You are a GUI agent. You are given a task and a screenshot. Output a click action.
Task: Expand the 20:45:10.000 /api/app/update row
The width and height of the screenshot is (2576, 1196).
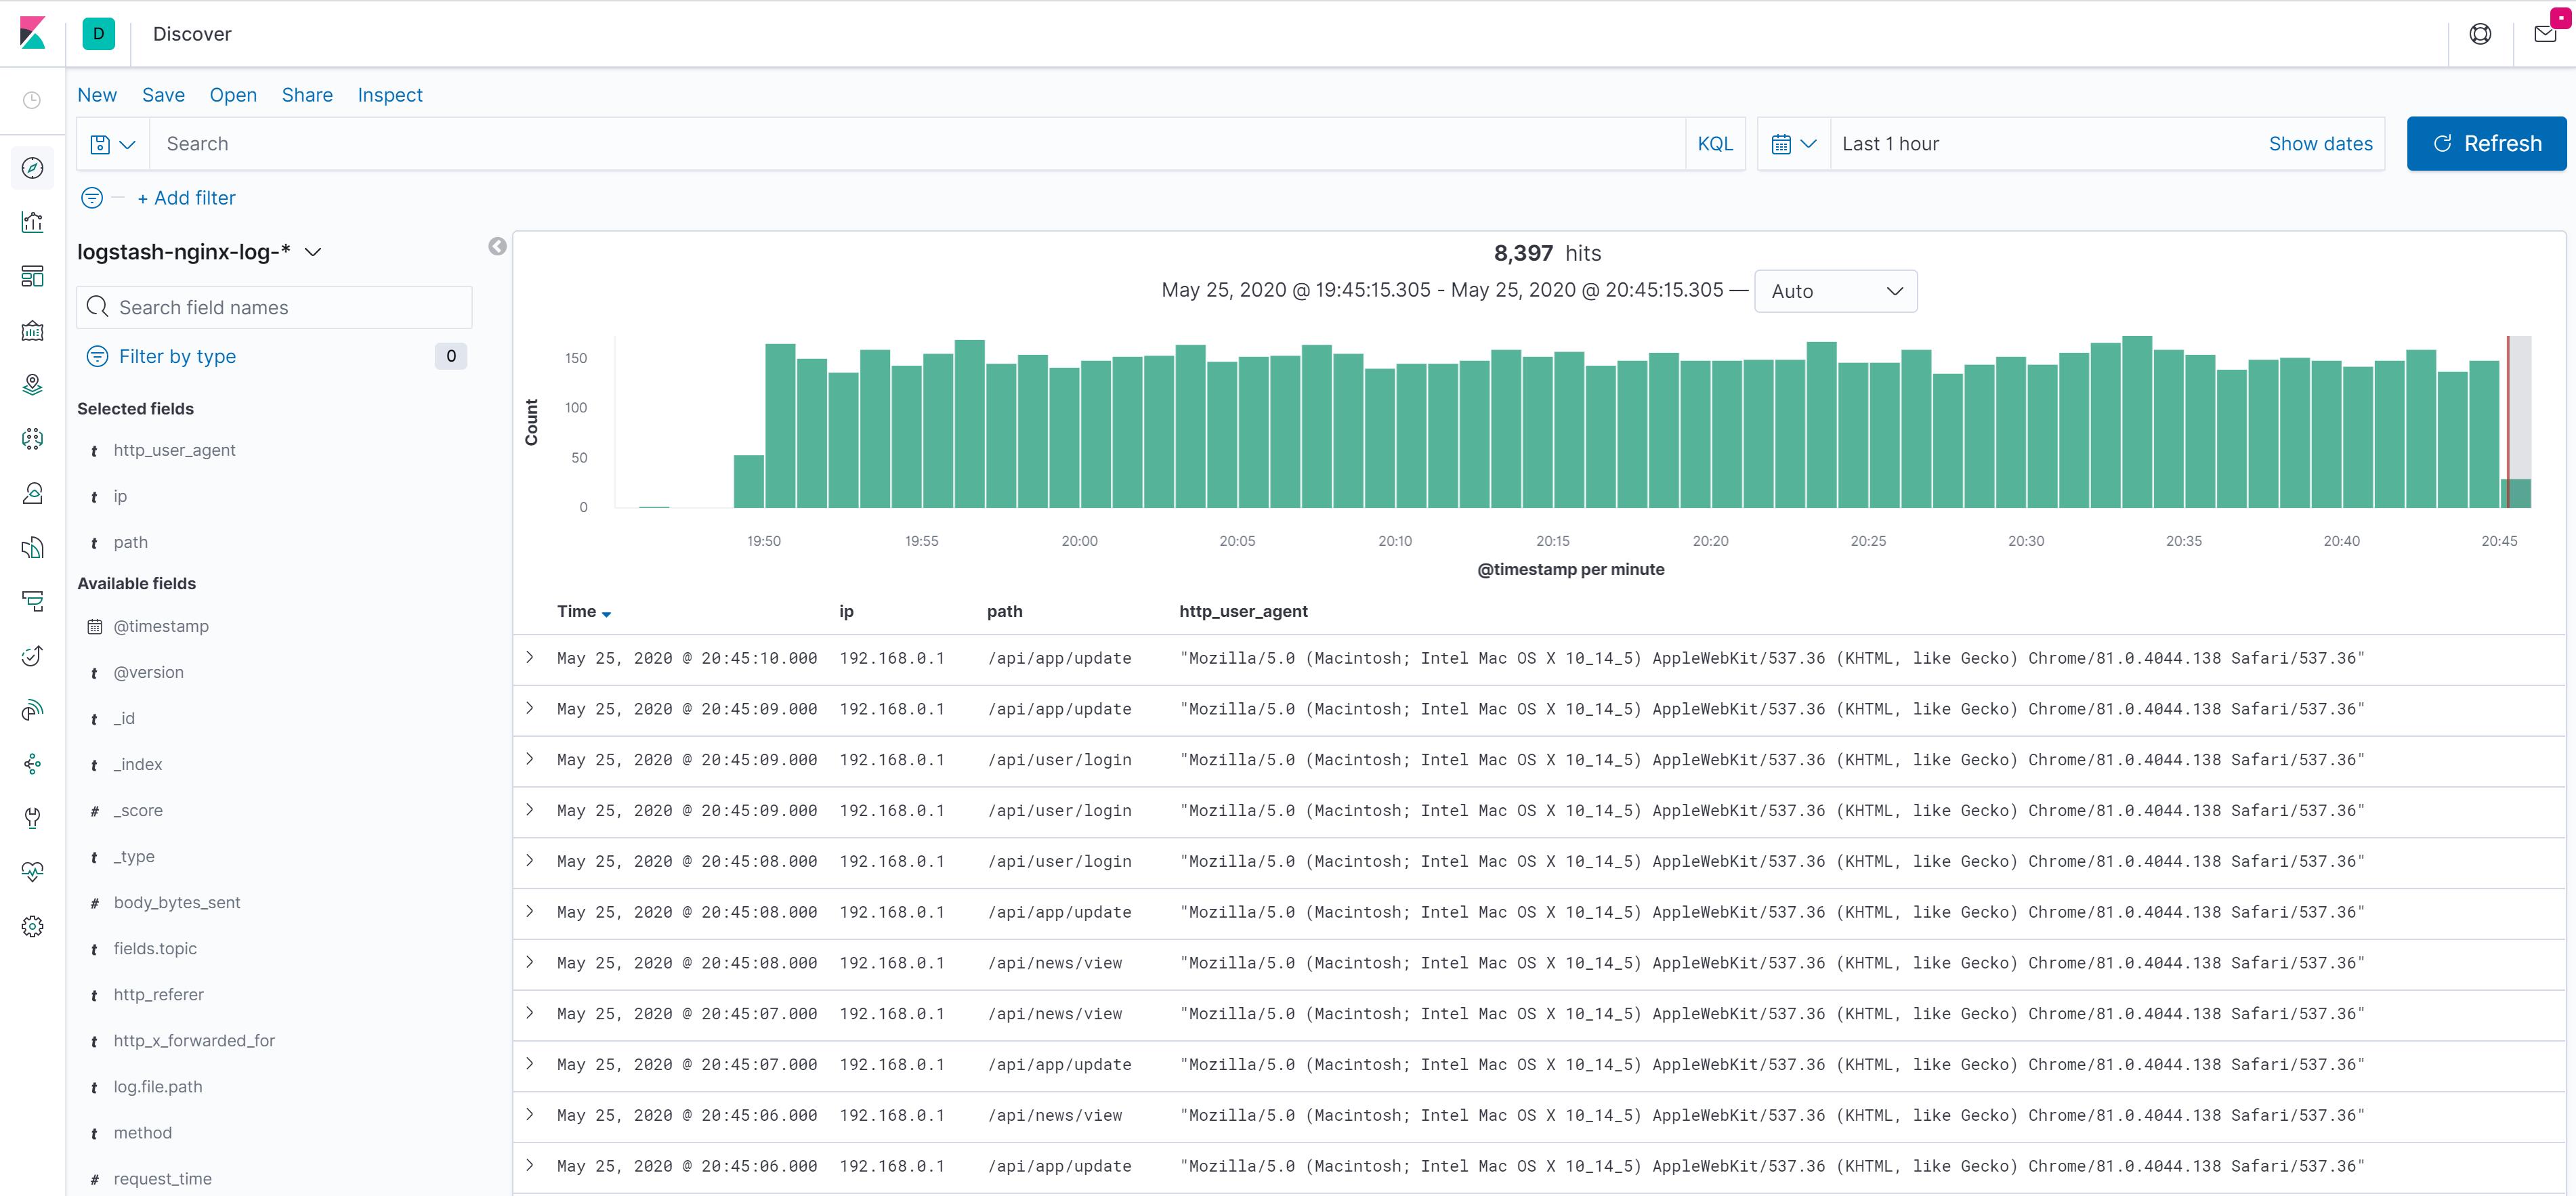530,657
